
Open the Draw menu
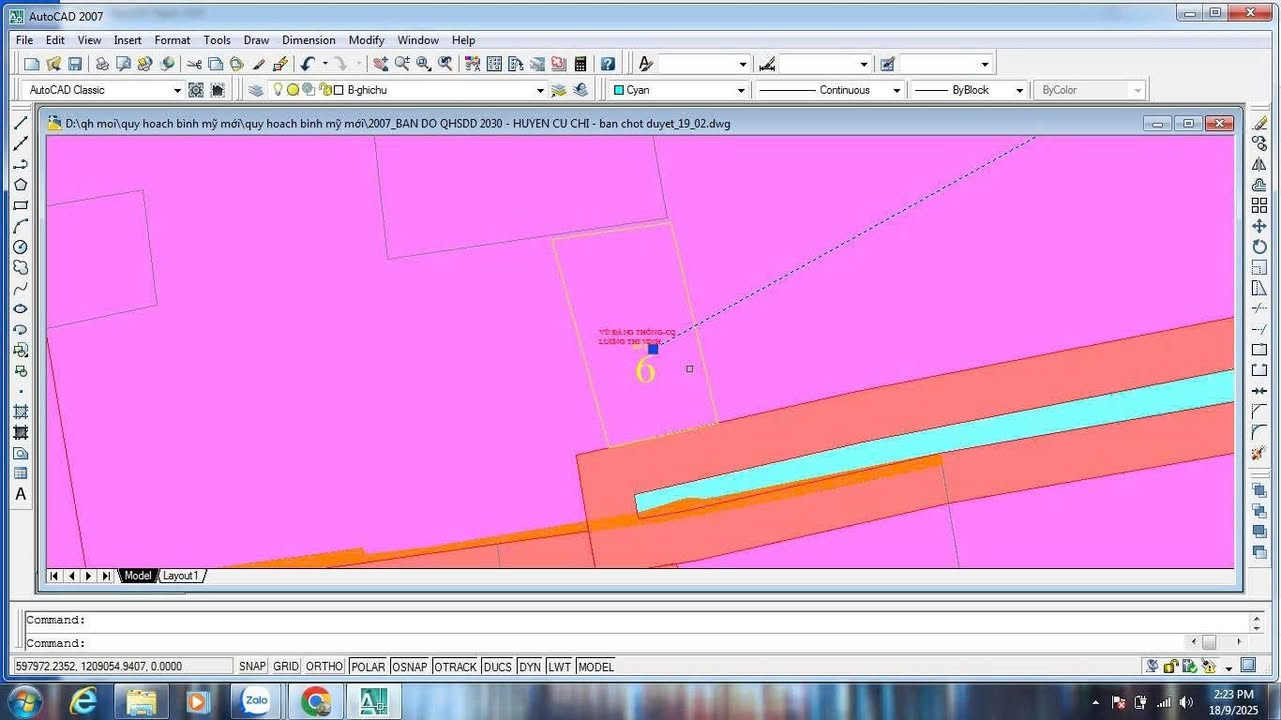point(256,40)
